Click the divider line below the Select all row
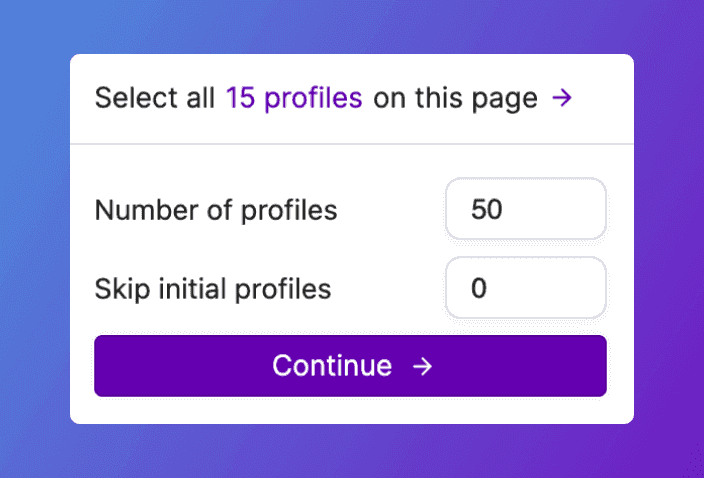The width and height of the screenshot is (704, 478). (352, 144)
